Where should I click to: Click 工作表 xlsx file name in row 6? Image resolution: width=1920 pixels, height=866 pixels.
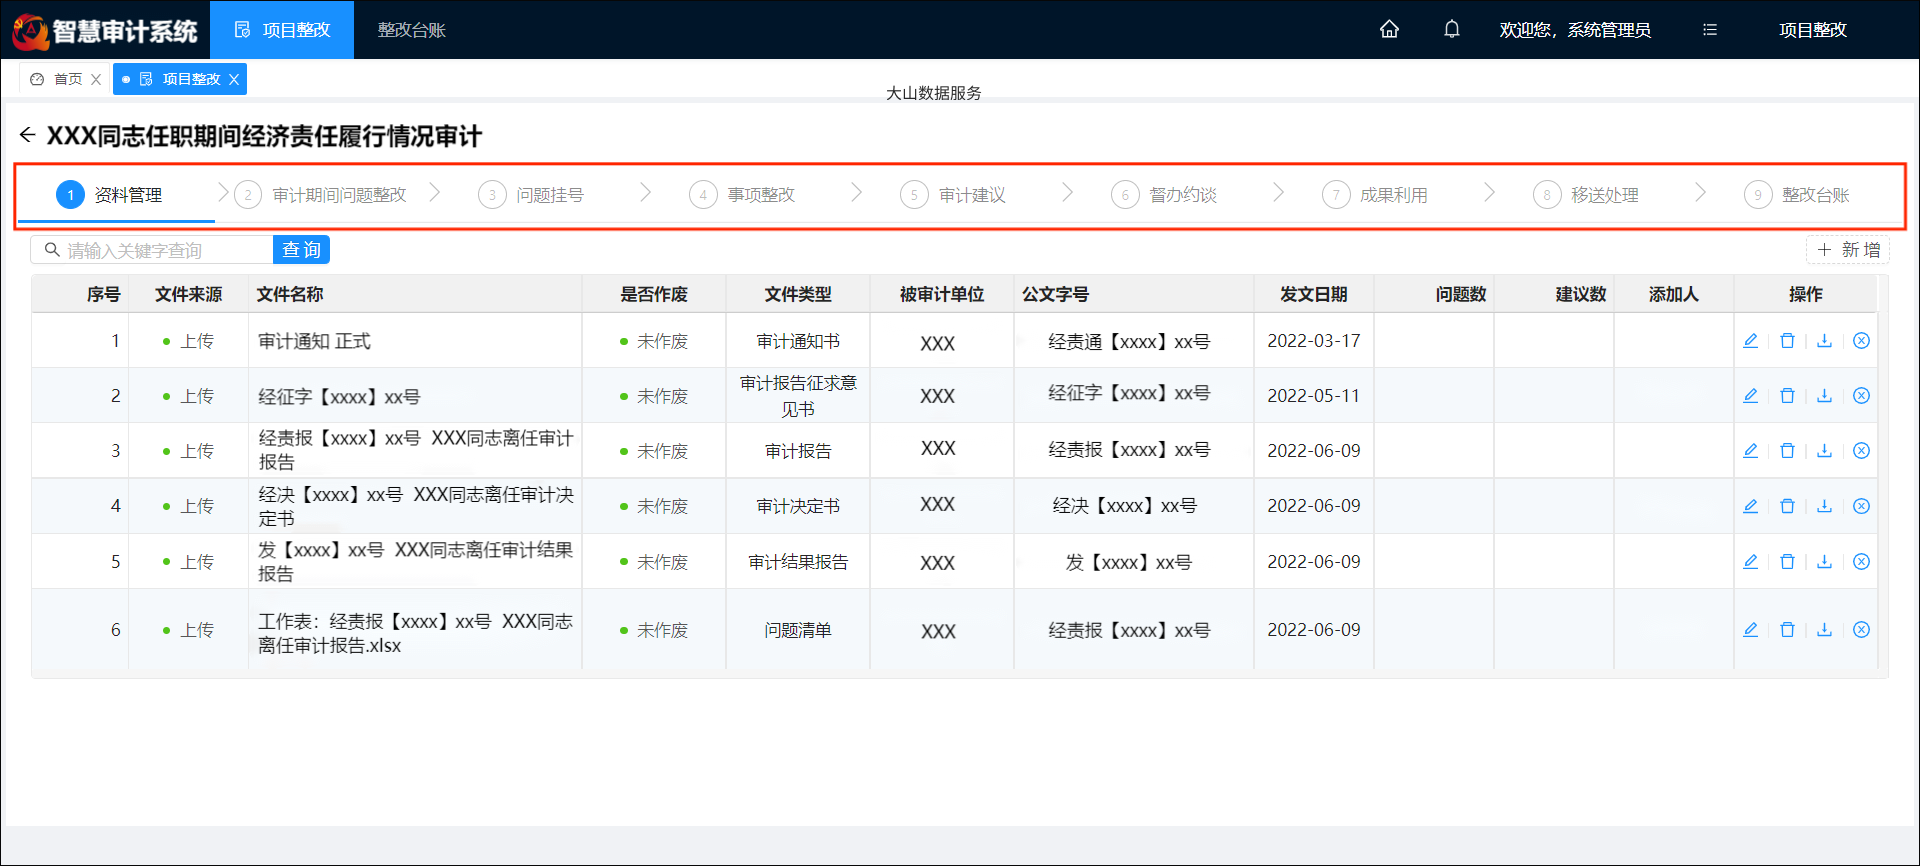point(415,633)
